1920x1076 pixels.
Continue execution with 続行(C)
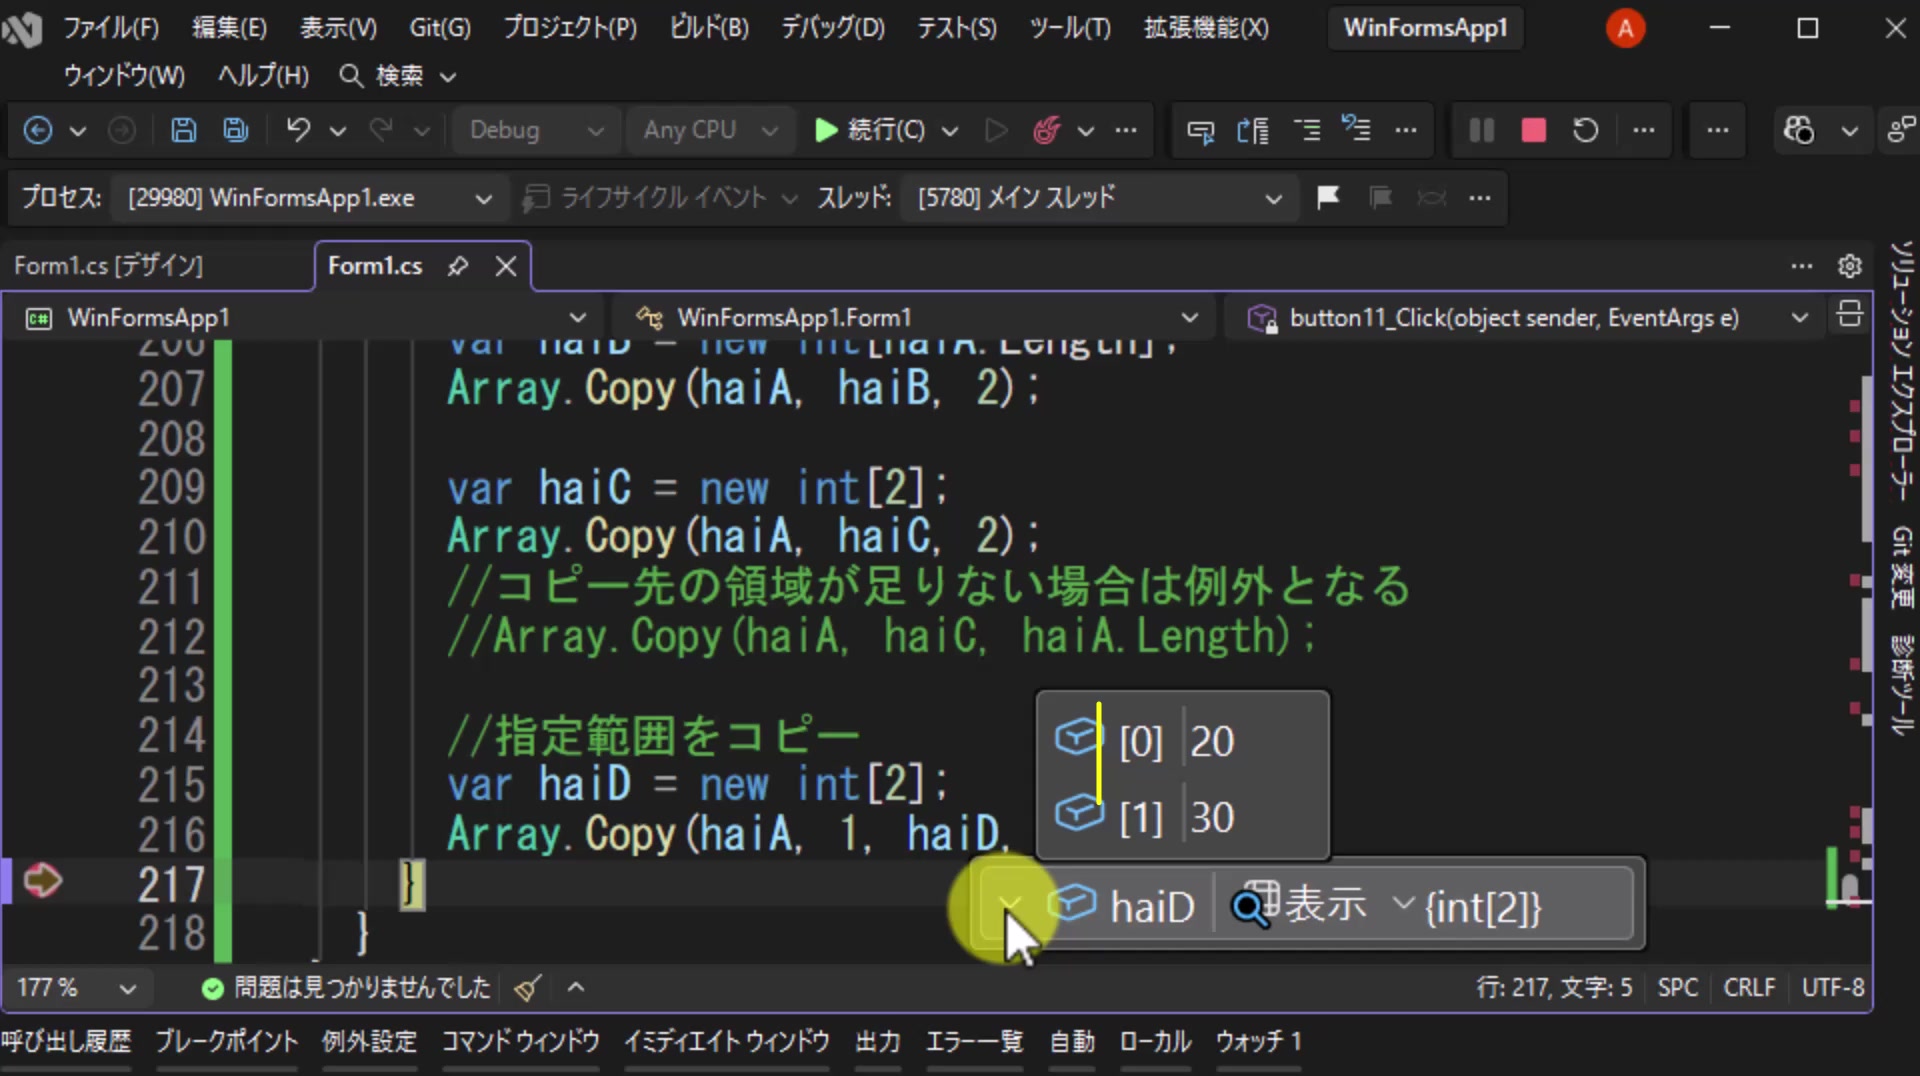pos(870,130)
